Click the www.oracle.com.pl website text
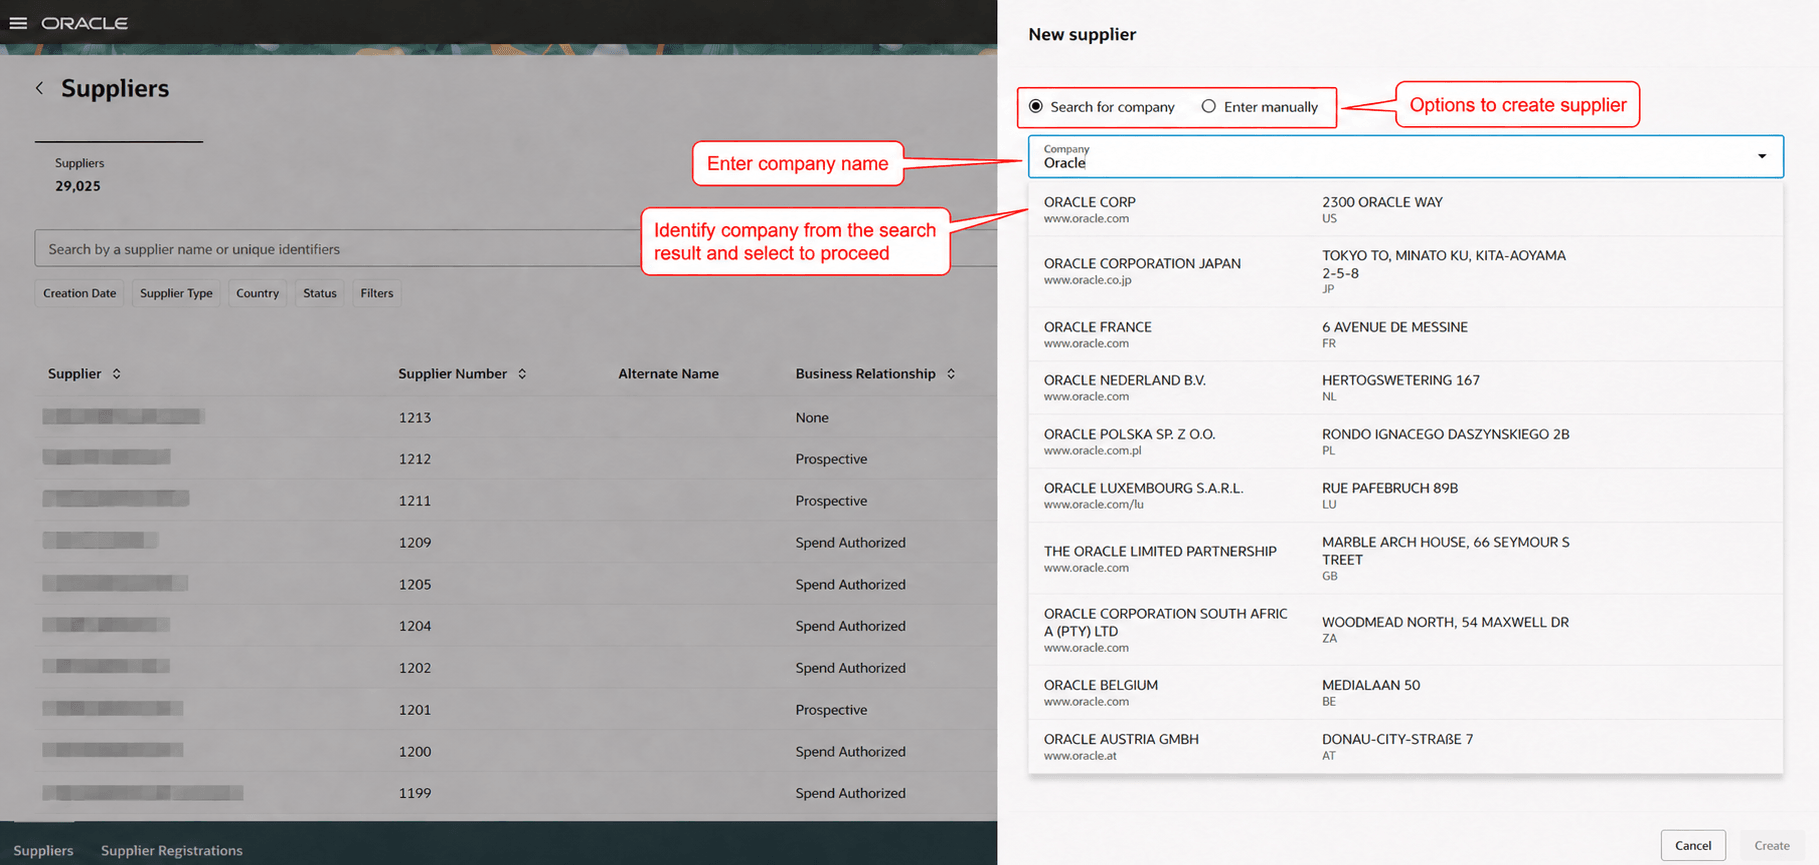The width and height of the screenshot is (1819, 865). click(x=1093, y=450)
